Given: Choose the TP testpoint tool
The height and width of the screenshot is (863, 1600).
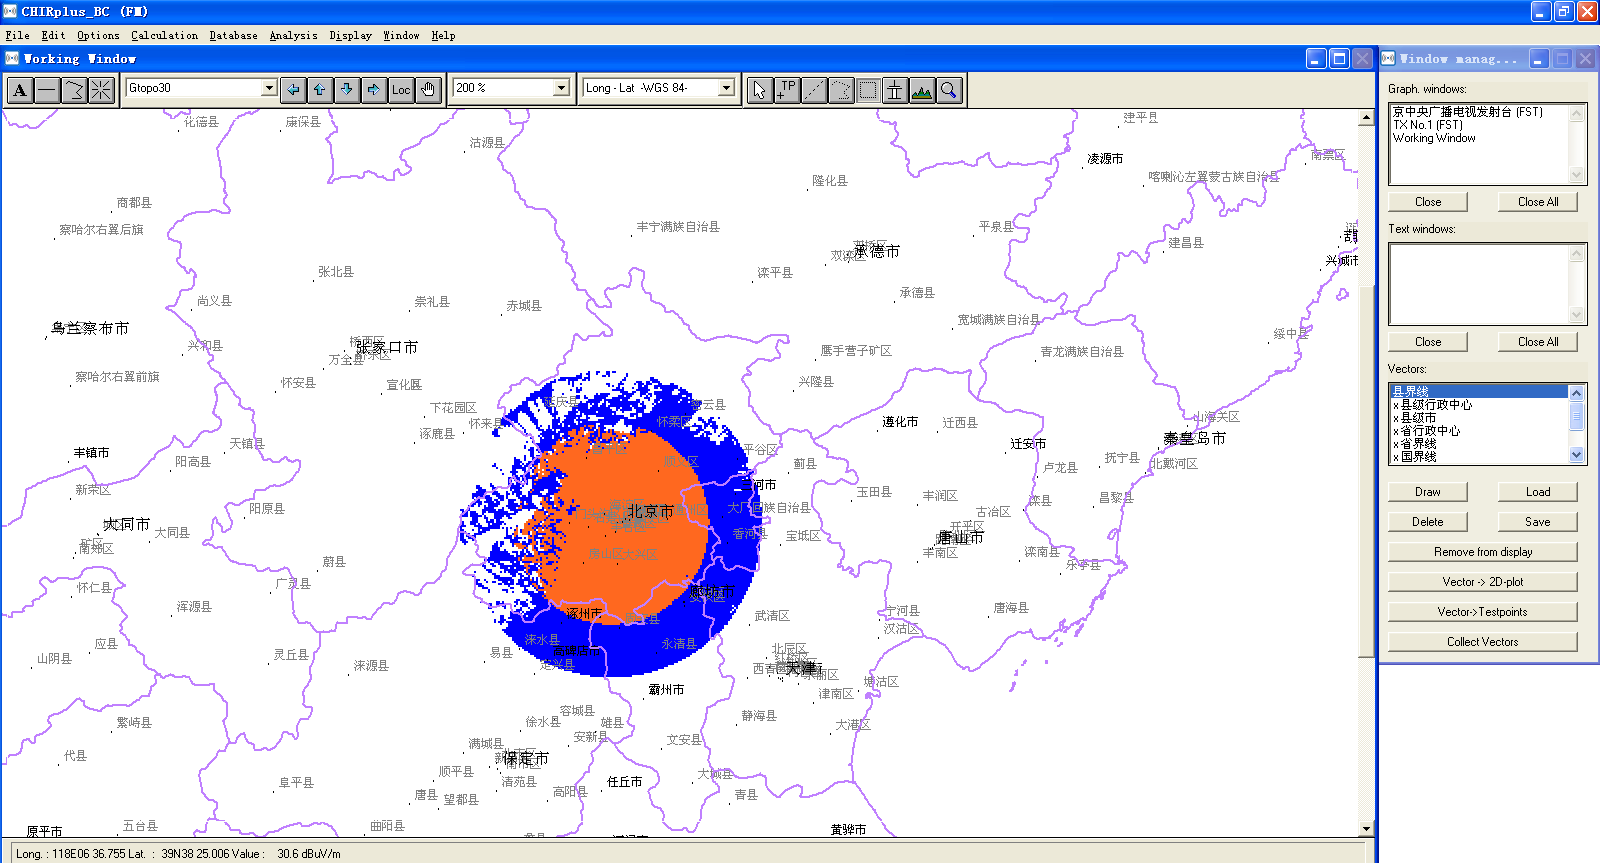Looking at the screenshot, I should tap(787, 90).
